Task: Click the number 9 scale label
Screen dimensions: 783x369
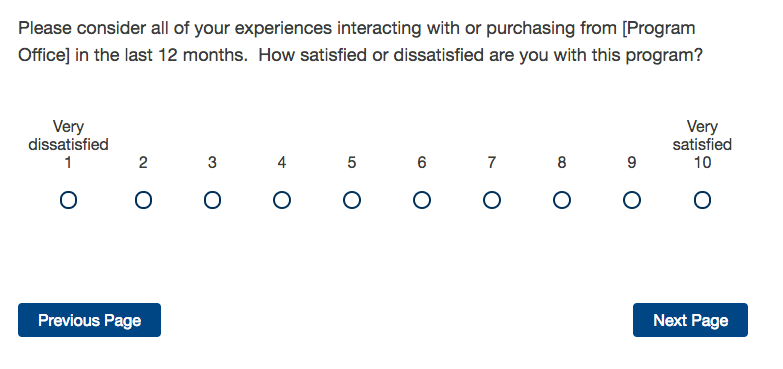Action: coord(632,163)
